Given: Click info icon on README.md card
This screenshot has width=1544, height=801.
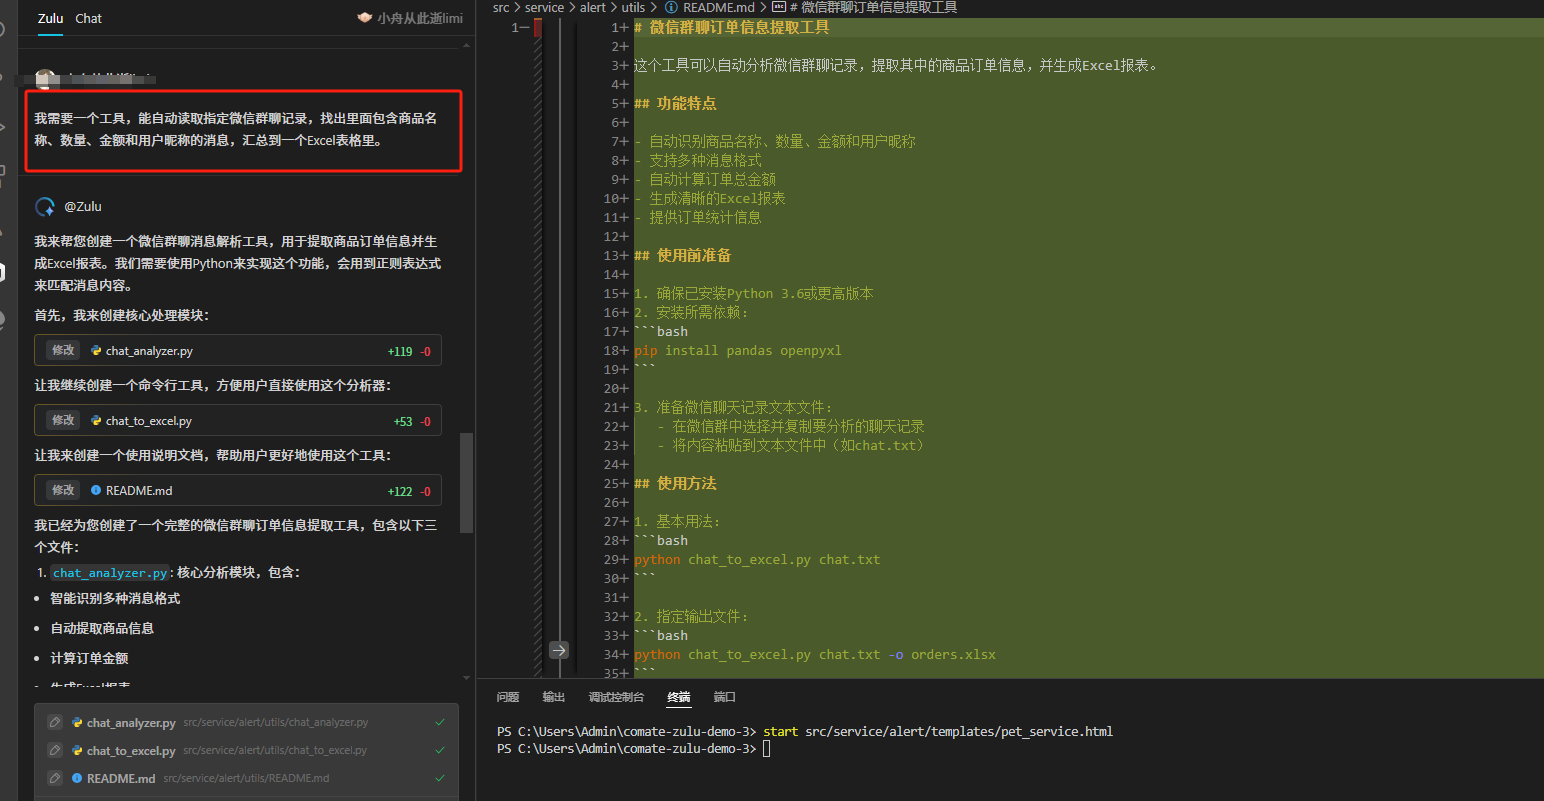Looking at the screenshot, I should (96, 491).
